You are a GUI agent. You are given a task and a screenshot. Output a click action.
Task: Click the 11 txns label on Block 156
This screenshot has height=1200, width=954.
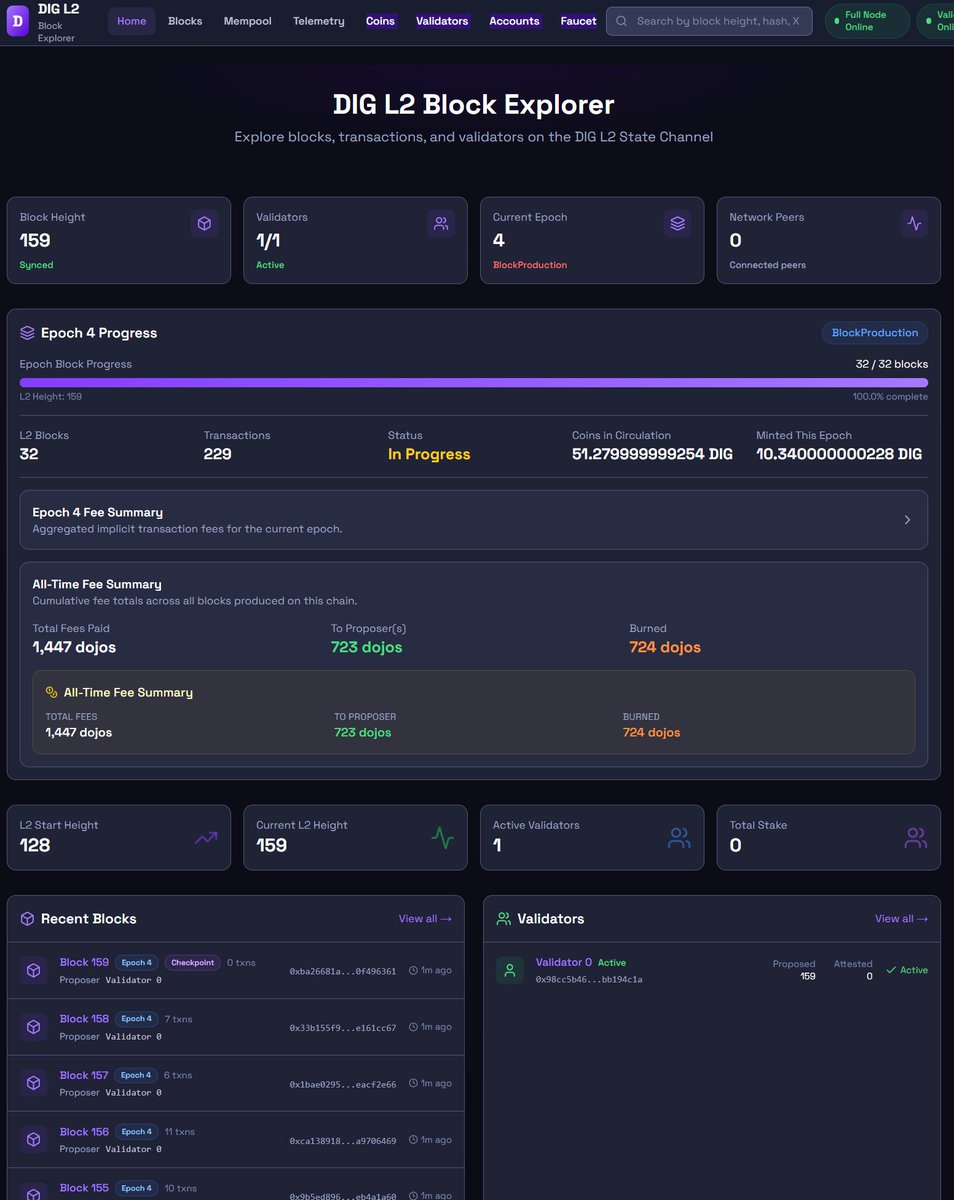pos(180,1132)
